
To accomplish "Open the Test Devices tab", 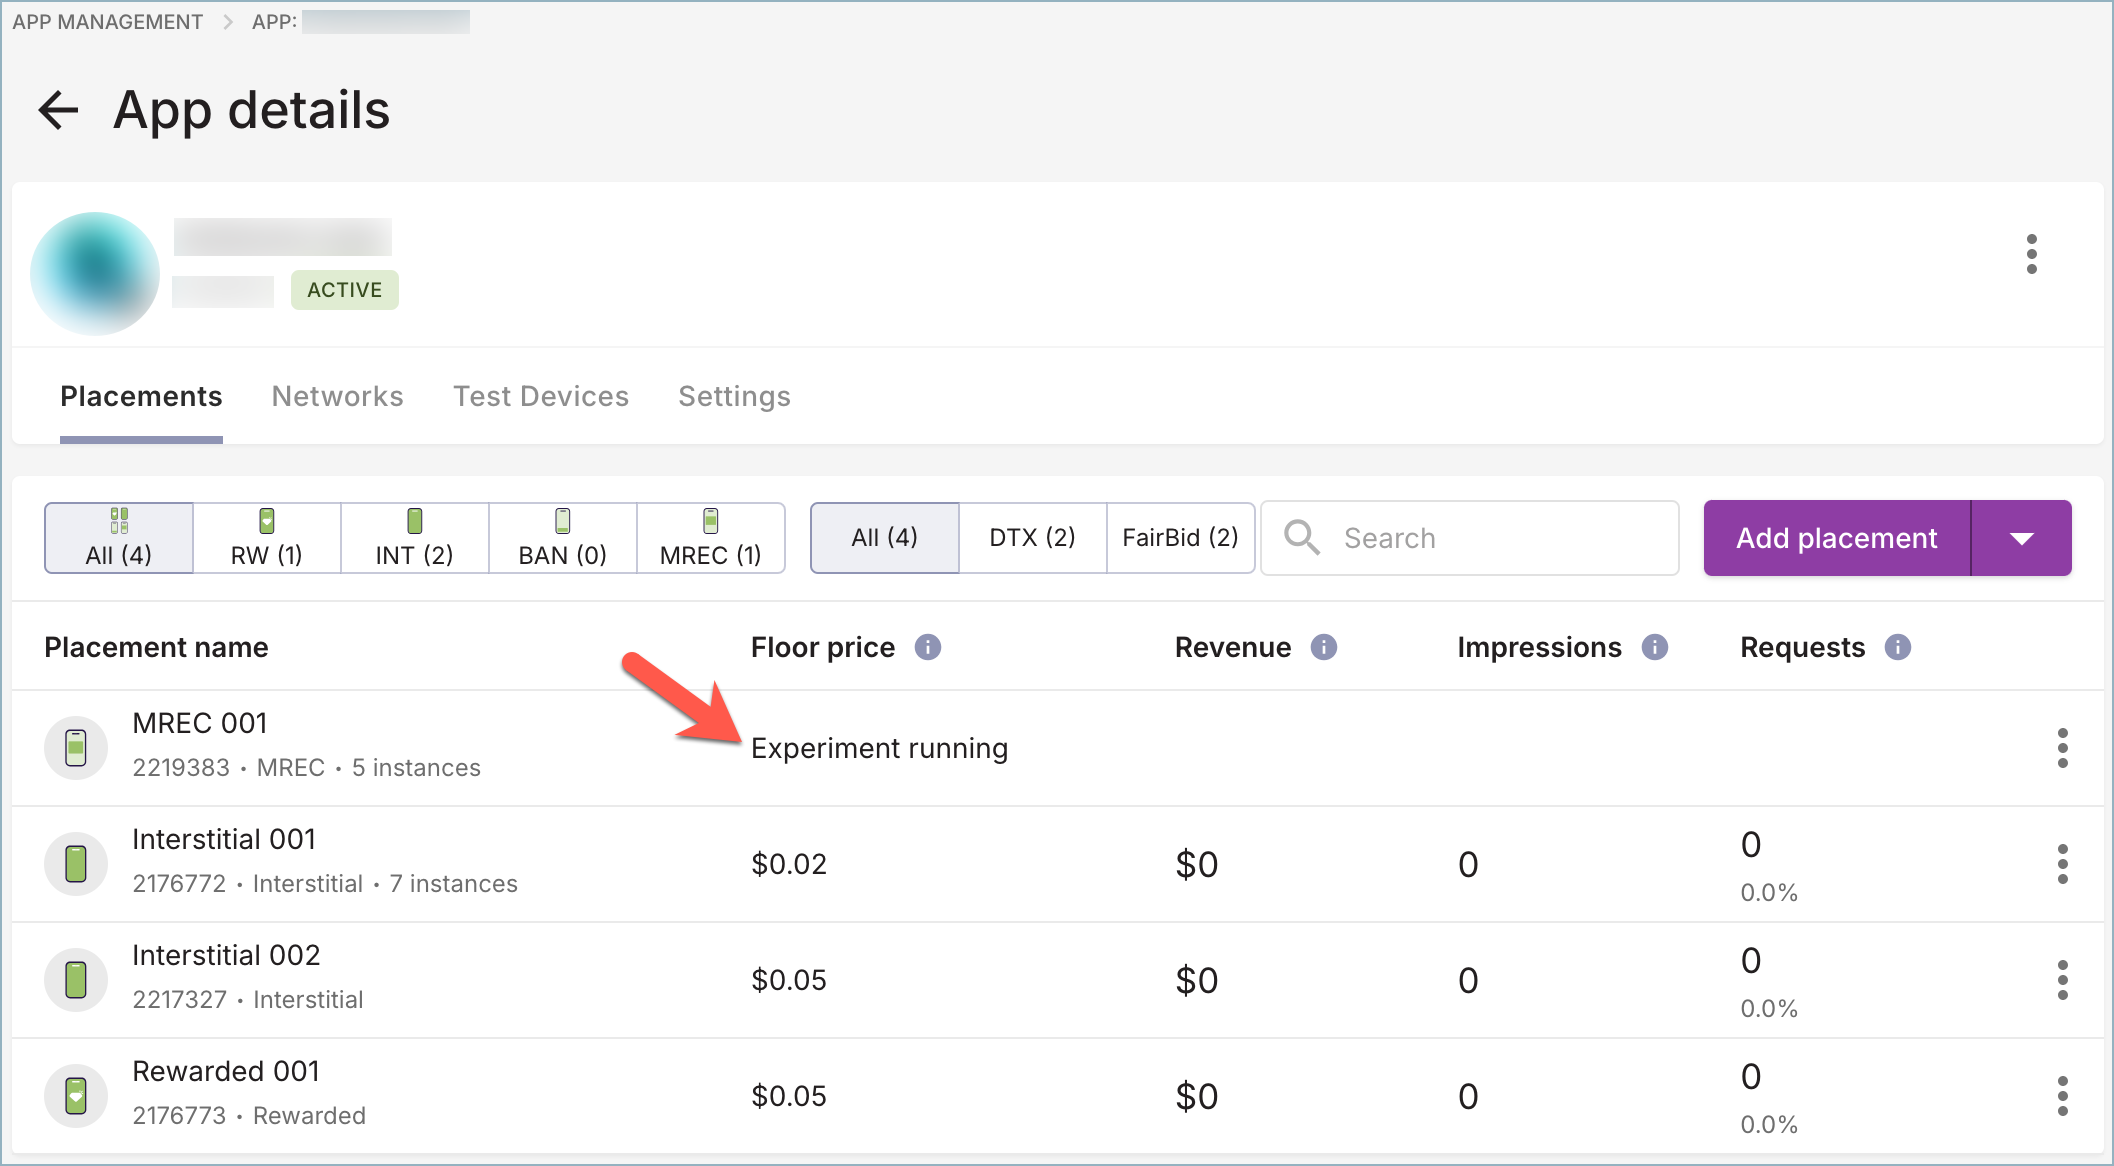I will 540,396.
